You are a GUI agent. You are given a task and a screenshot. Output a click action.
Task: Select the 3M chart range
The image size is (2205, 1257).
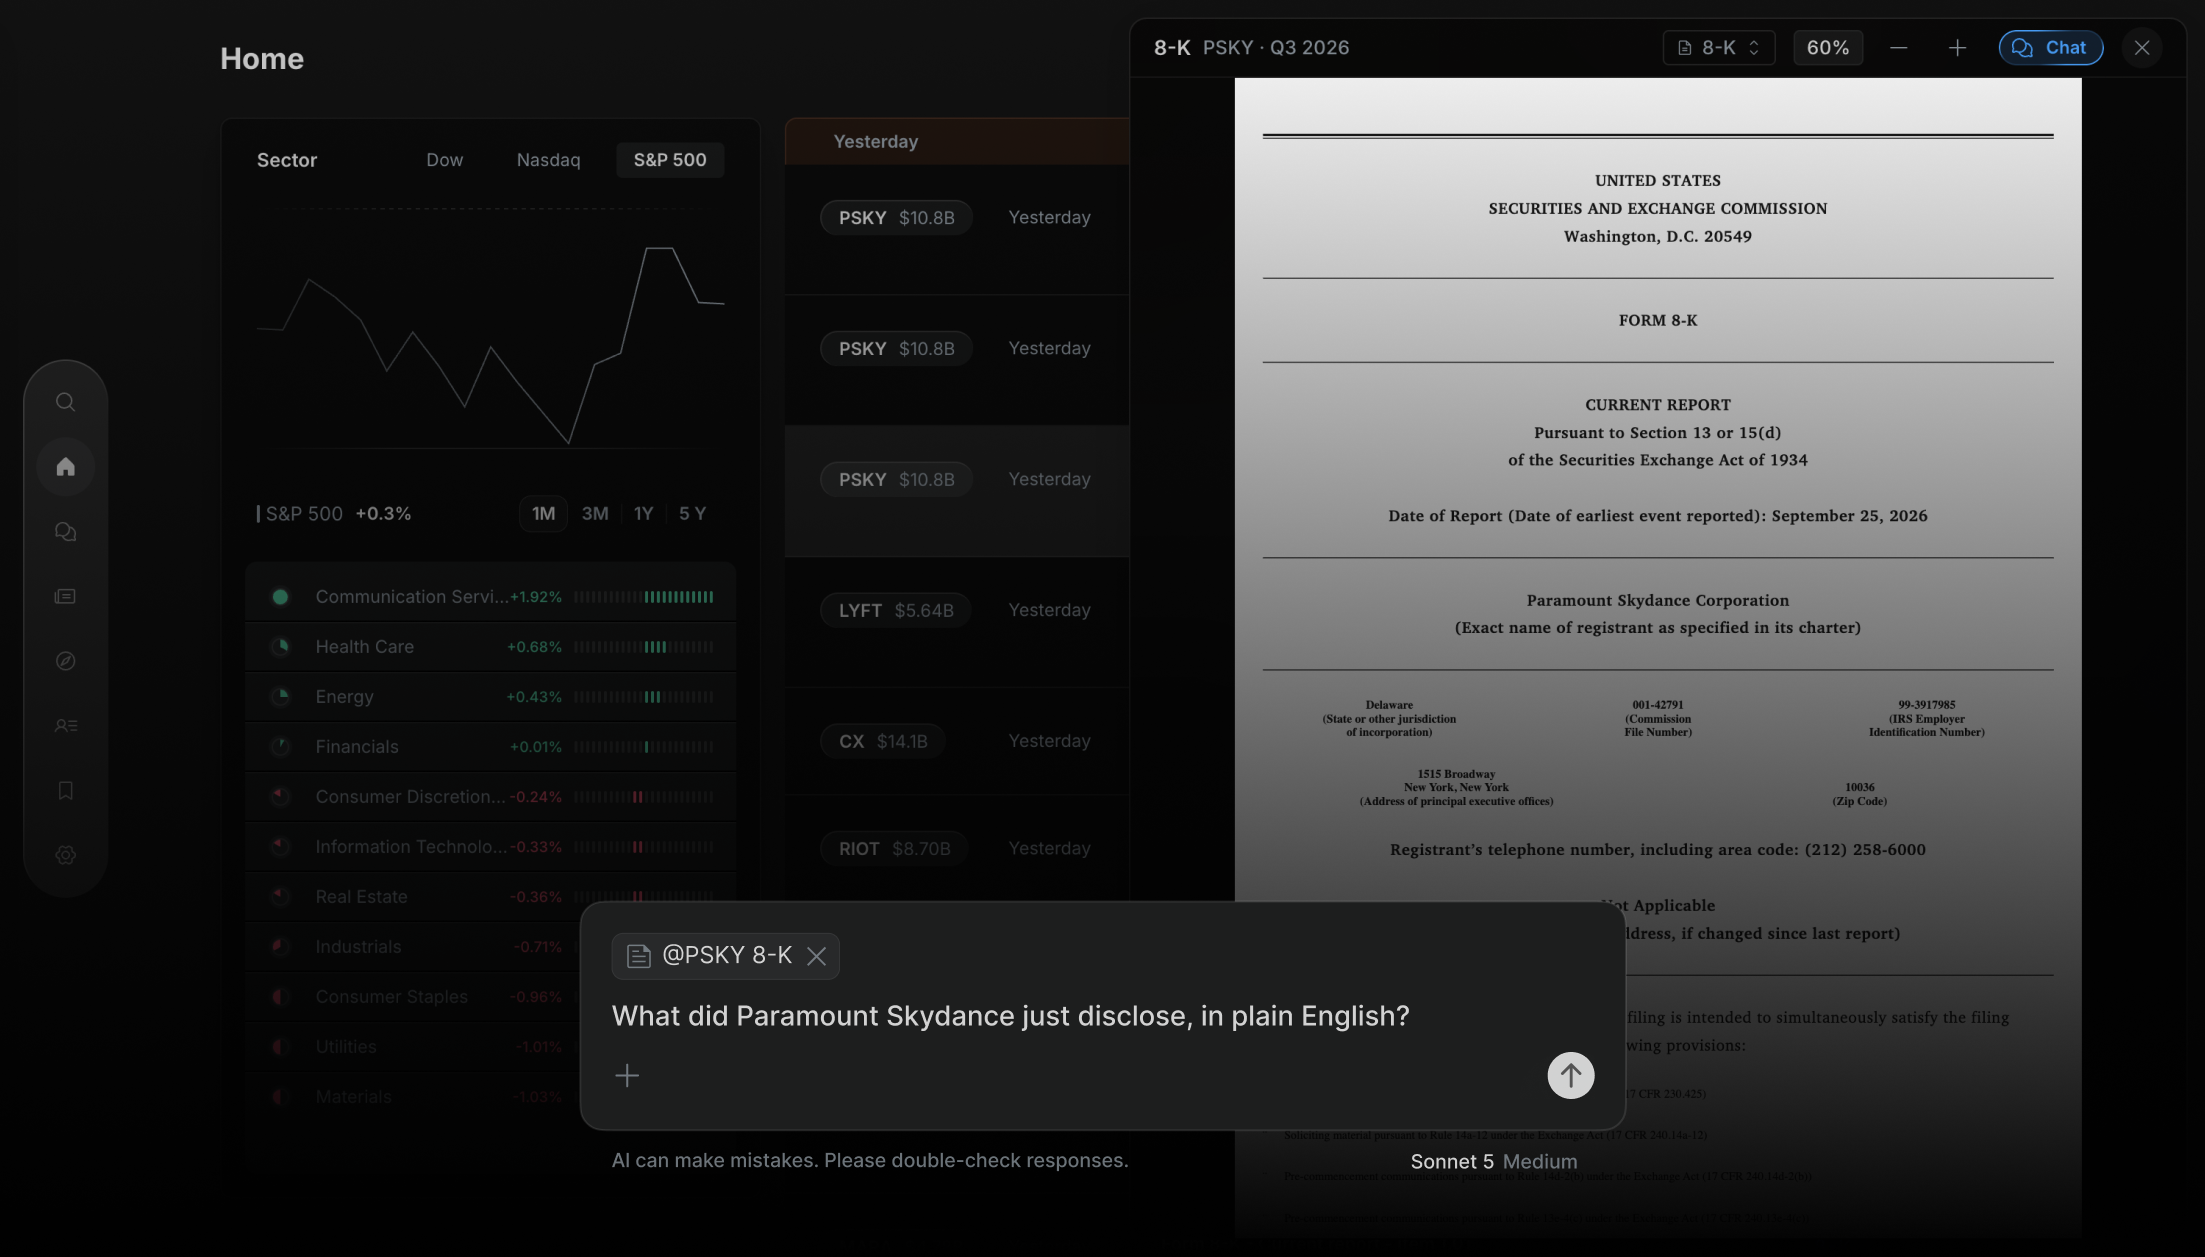pyautogui.click(x=595, y=514)
